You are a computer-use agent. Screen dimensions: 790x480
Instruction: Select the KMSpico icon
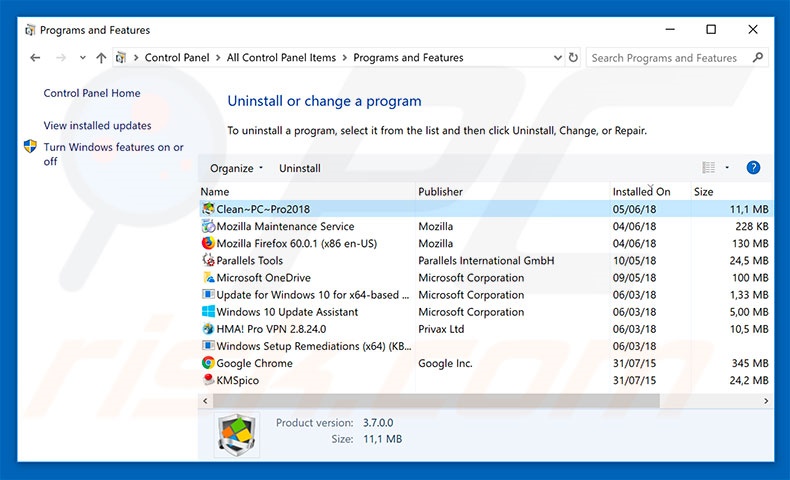click(208, 379)
